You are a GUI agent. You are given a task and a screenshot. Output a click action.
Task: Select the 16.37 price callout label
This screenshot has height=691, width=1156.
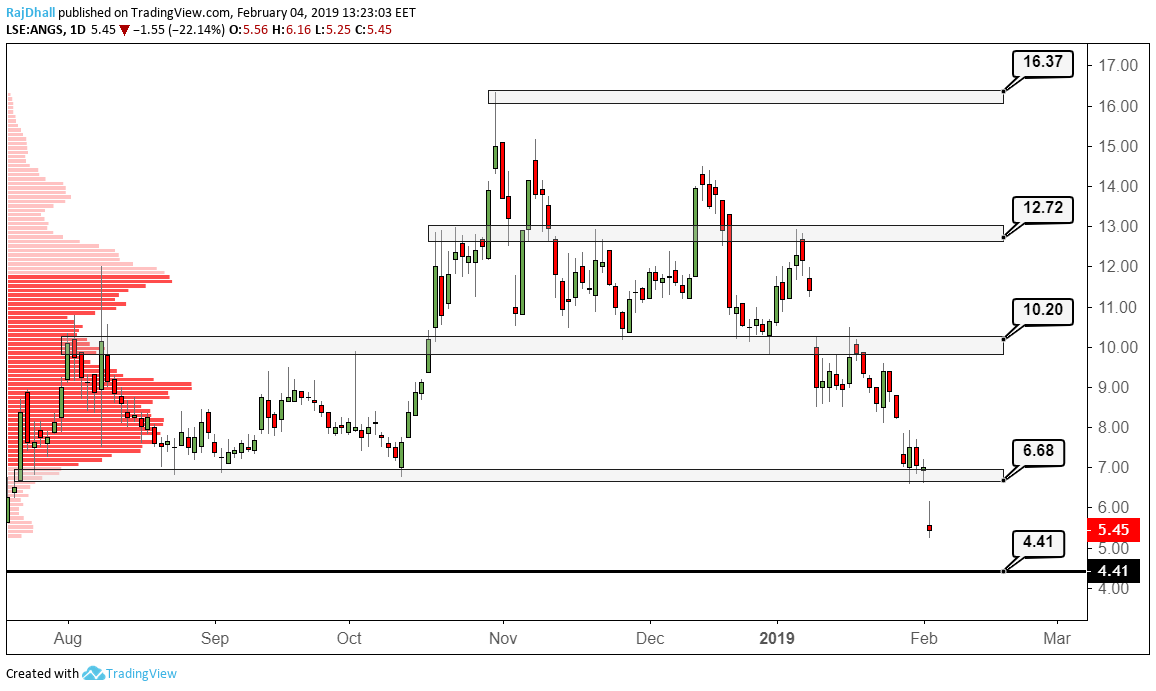pyautogui.click(x=1042, y=62)
